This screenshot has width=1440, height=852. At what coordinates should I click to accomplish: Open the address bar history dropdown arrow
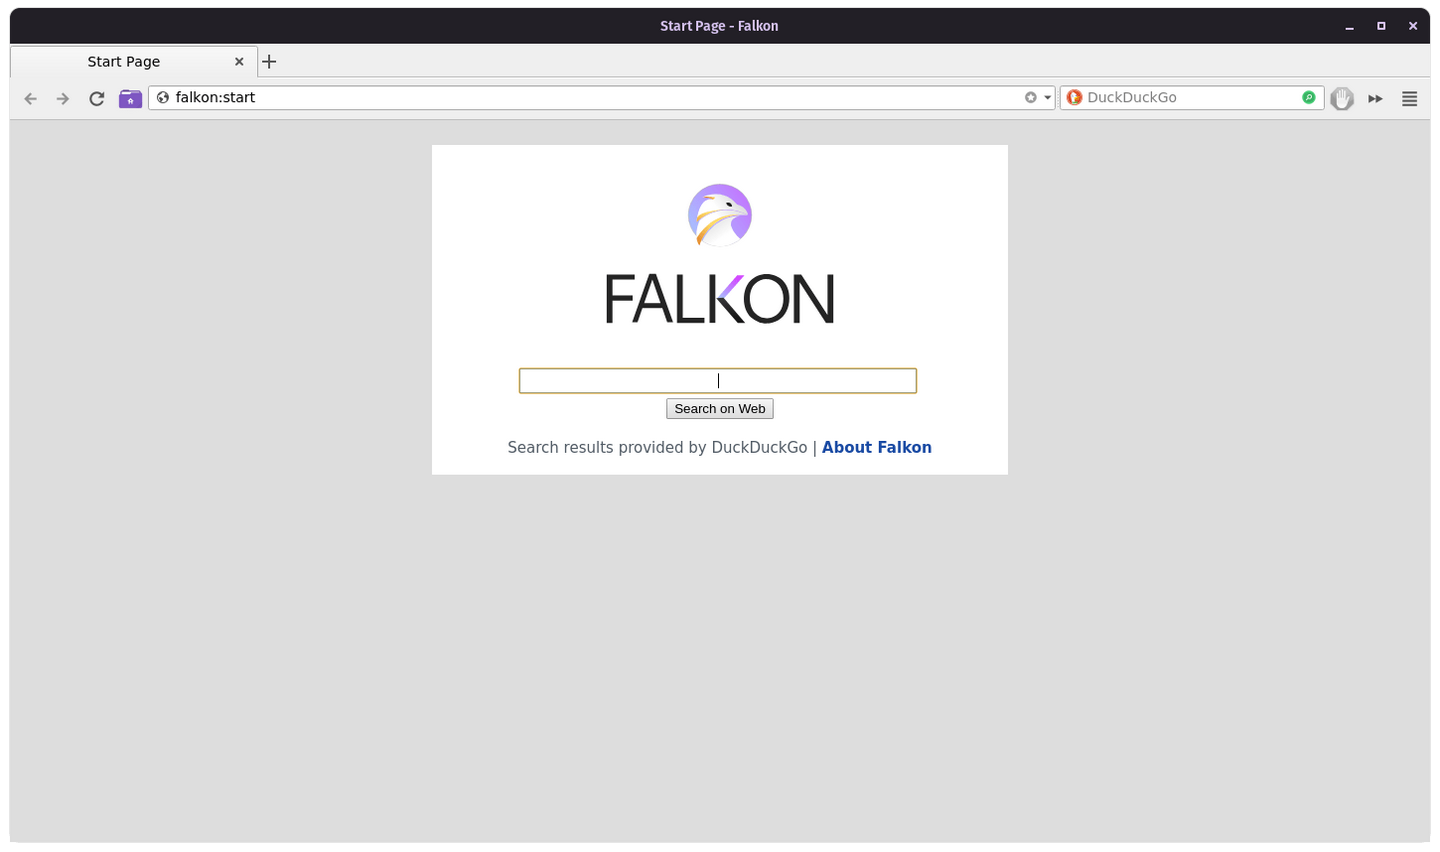tap(1045, 97)
